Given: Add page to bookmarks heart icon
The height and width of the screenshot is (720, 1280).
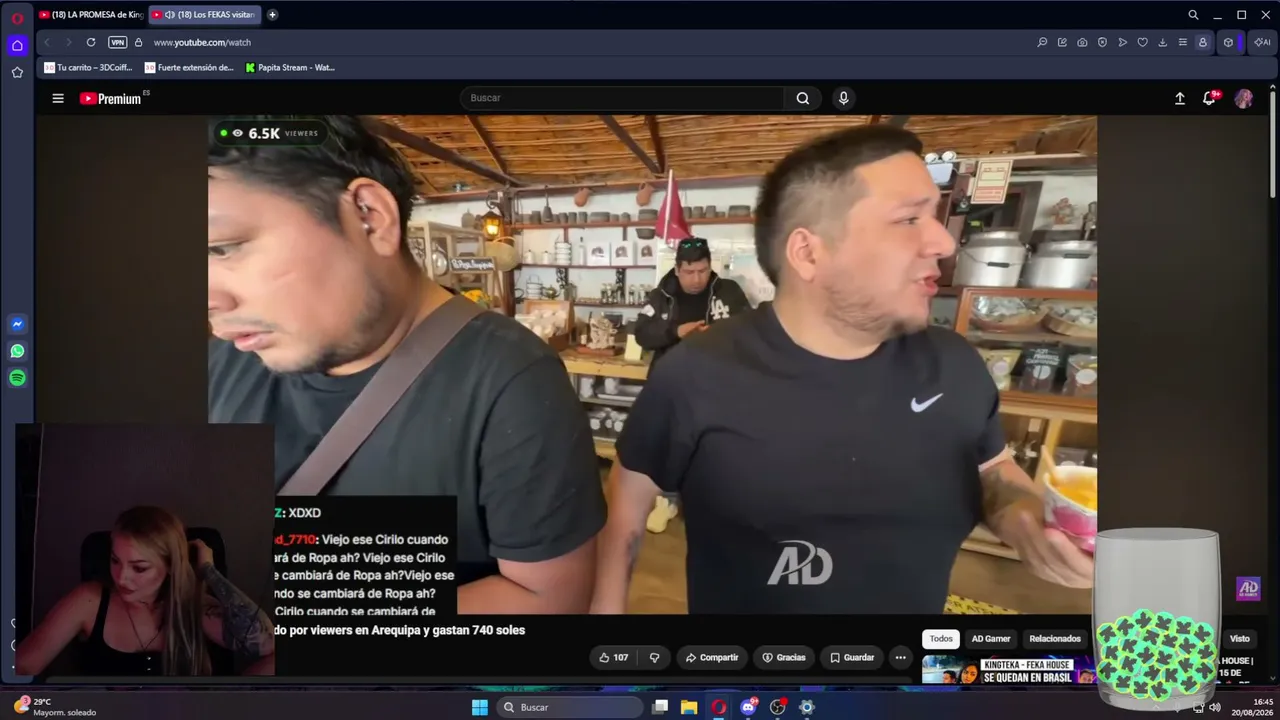Looking at the screenshot, I should coord(1142,42).
